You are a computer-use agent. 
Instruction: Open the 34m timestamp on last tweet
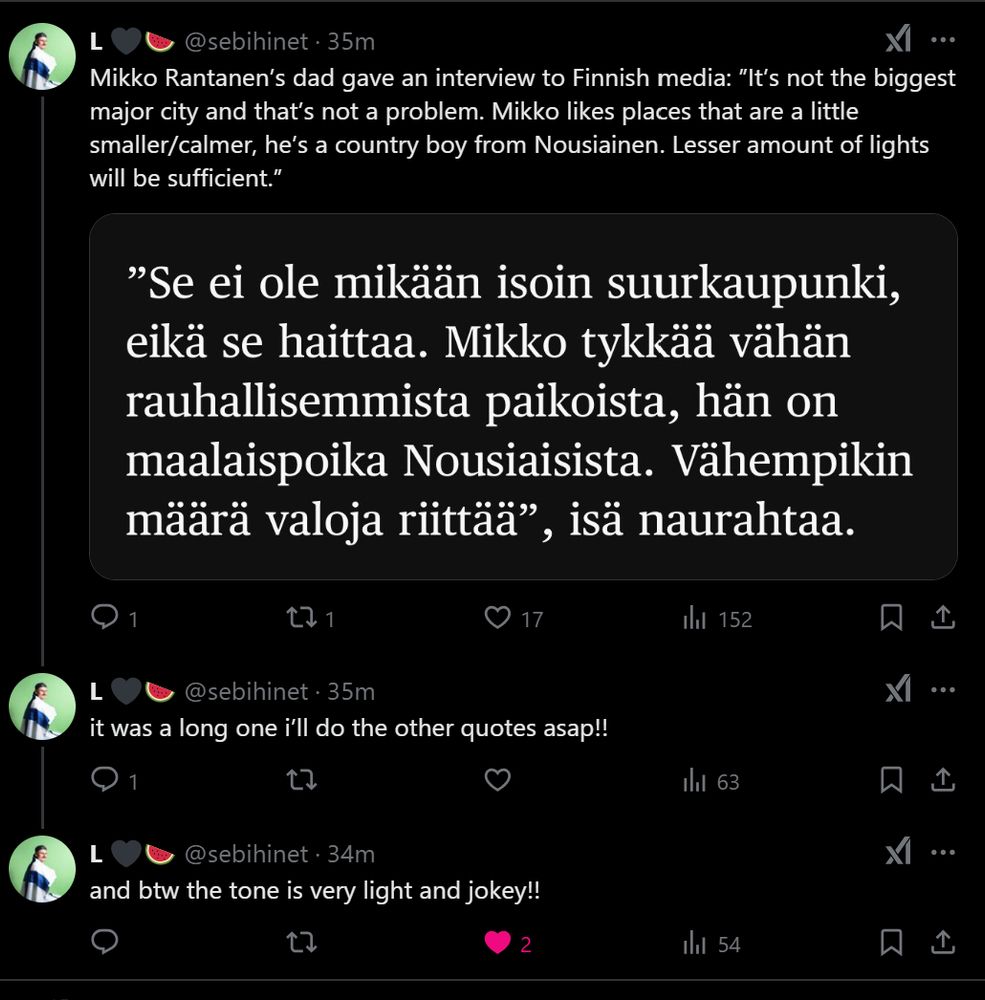(352, 854)
